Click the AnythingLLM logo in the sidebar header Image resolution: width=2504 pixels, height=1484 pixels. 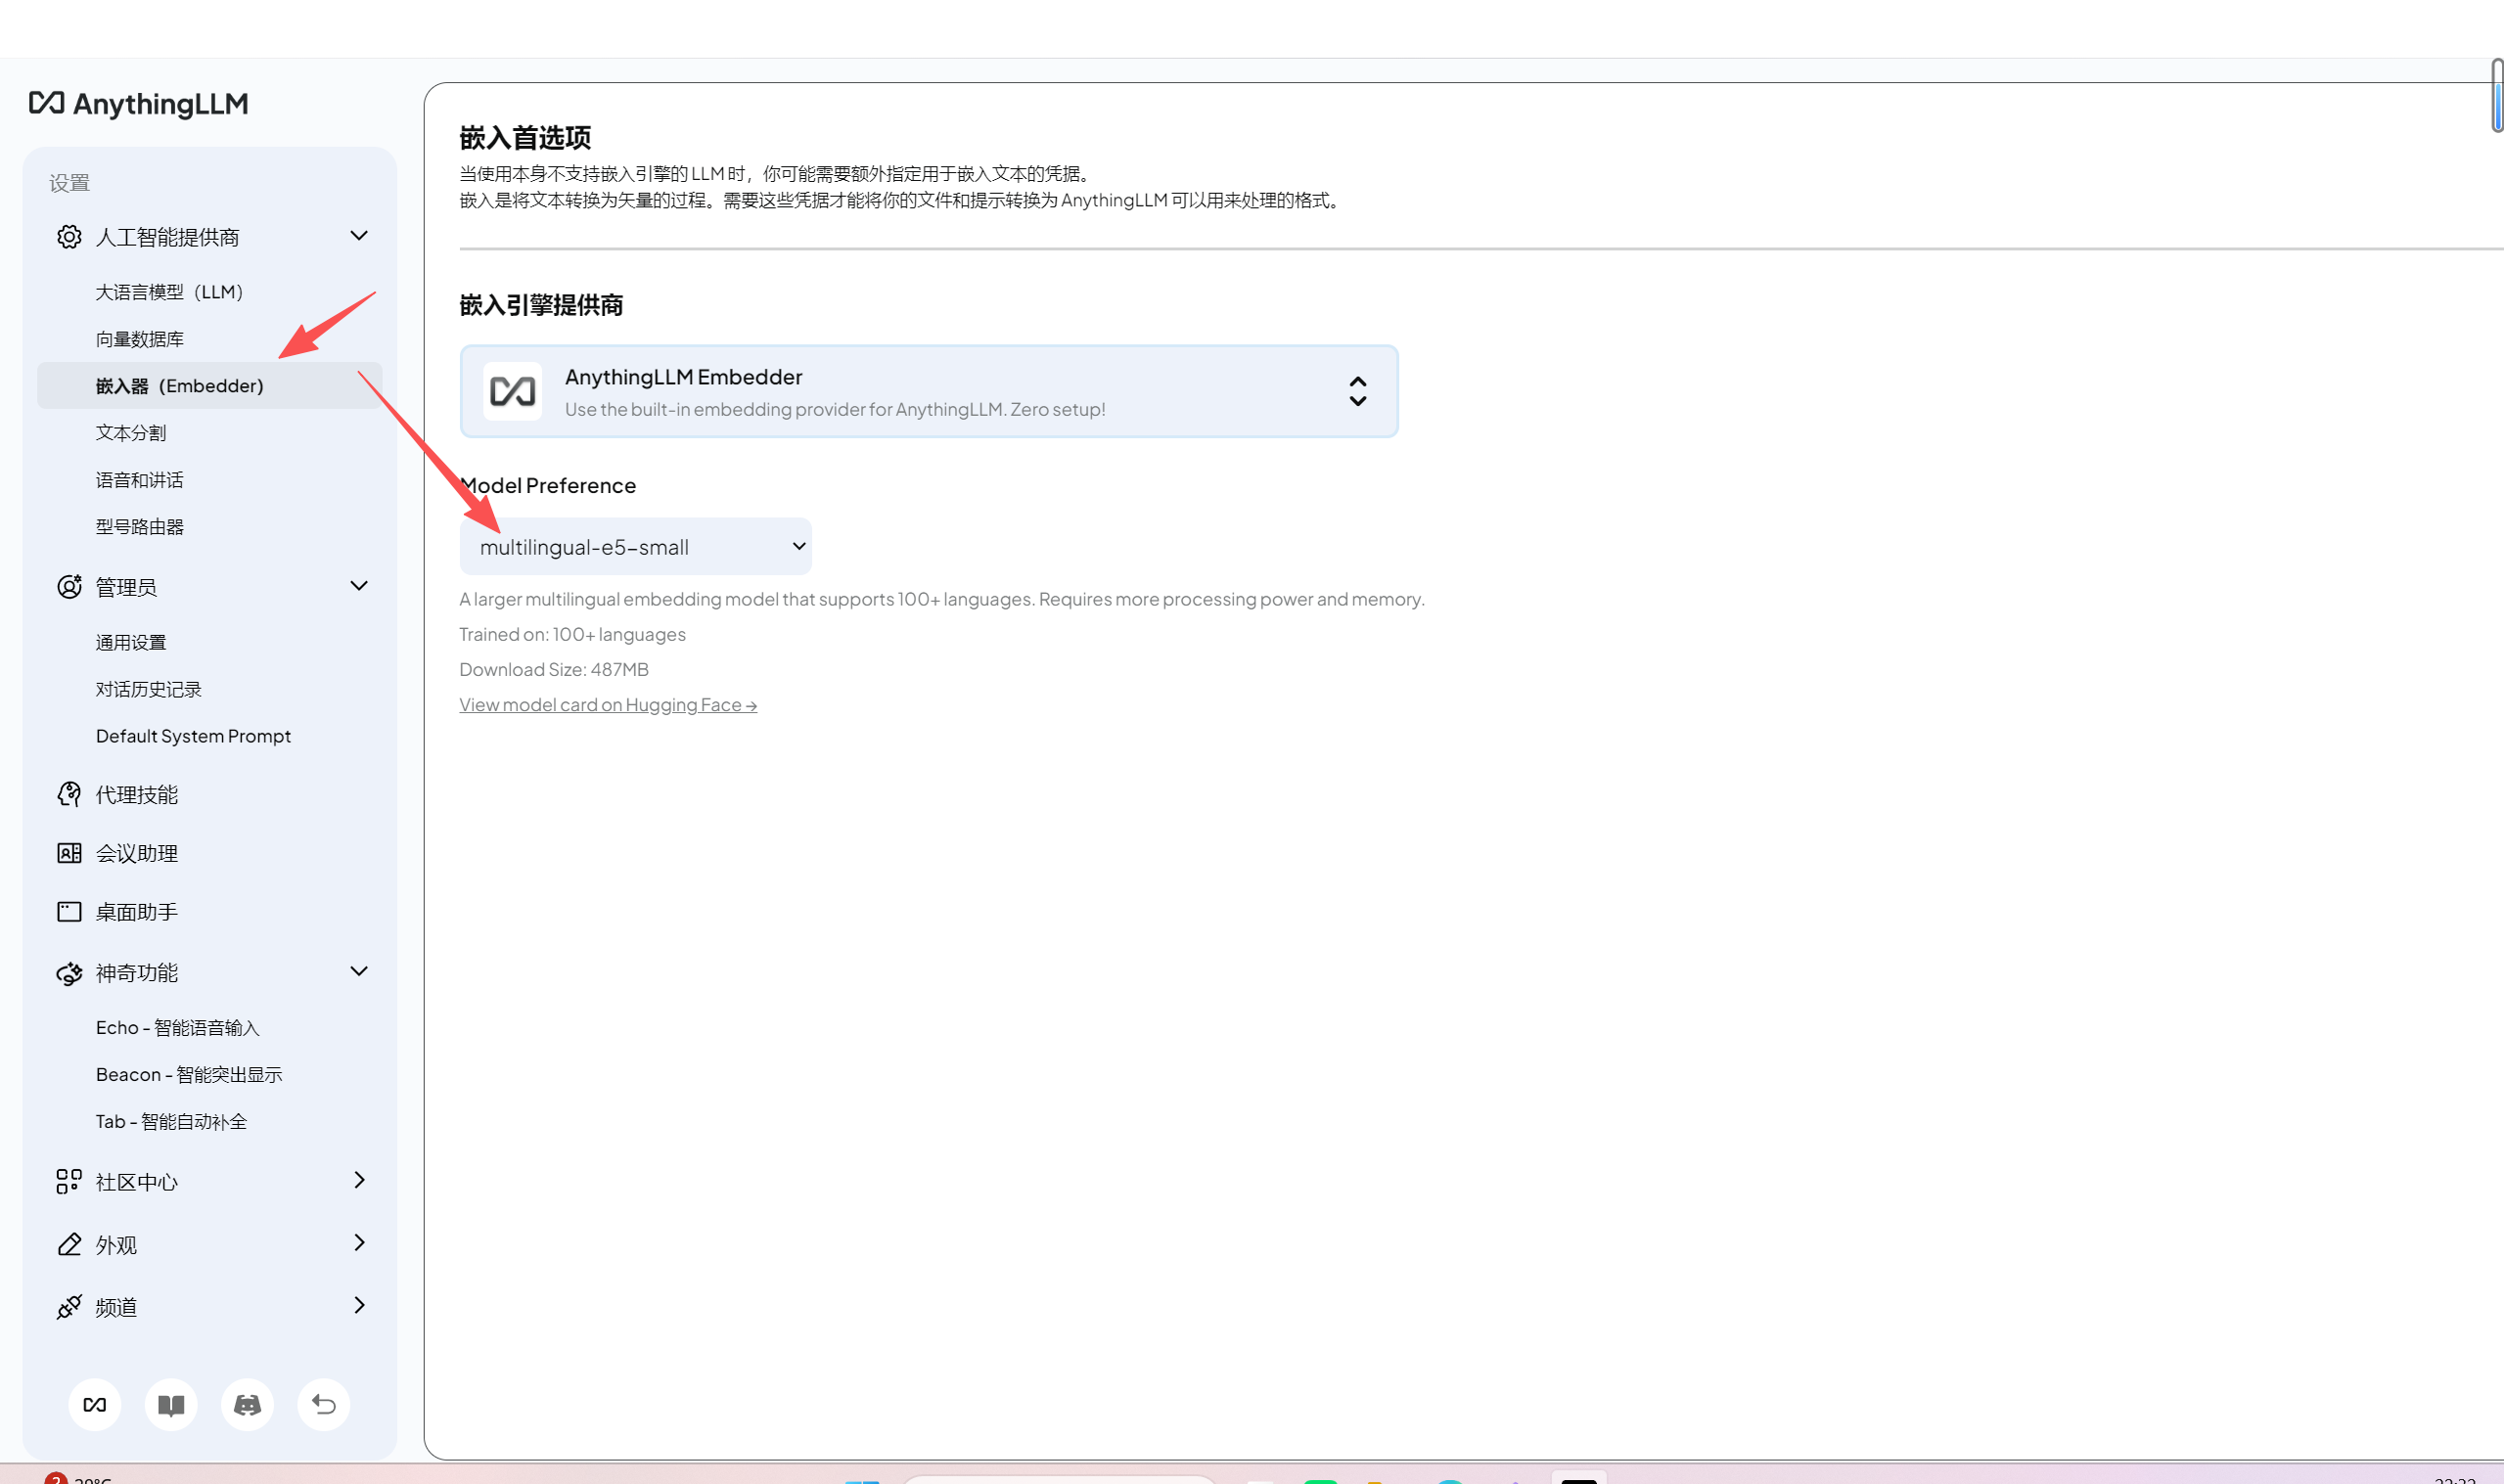(139, 104)
